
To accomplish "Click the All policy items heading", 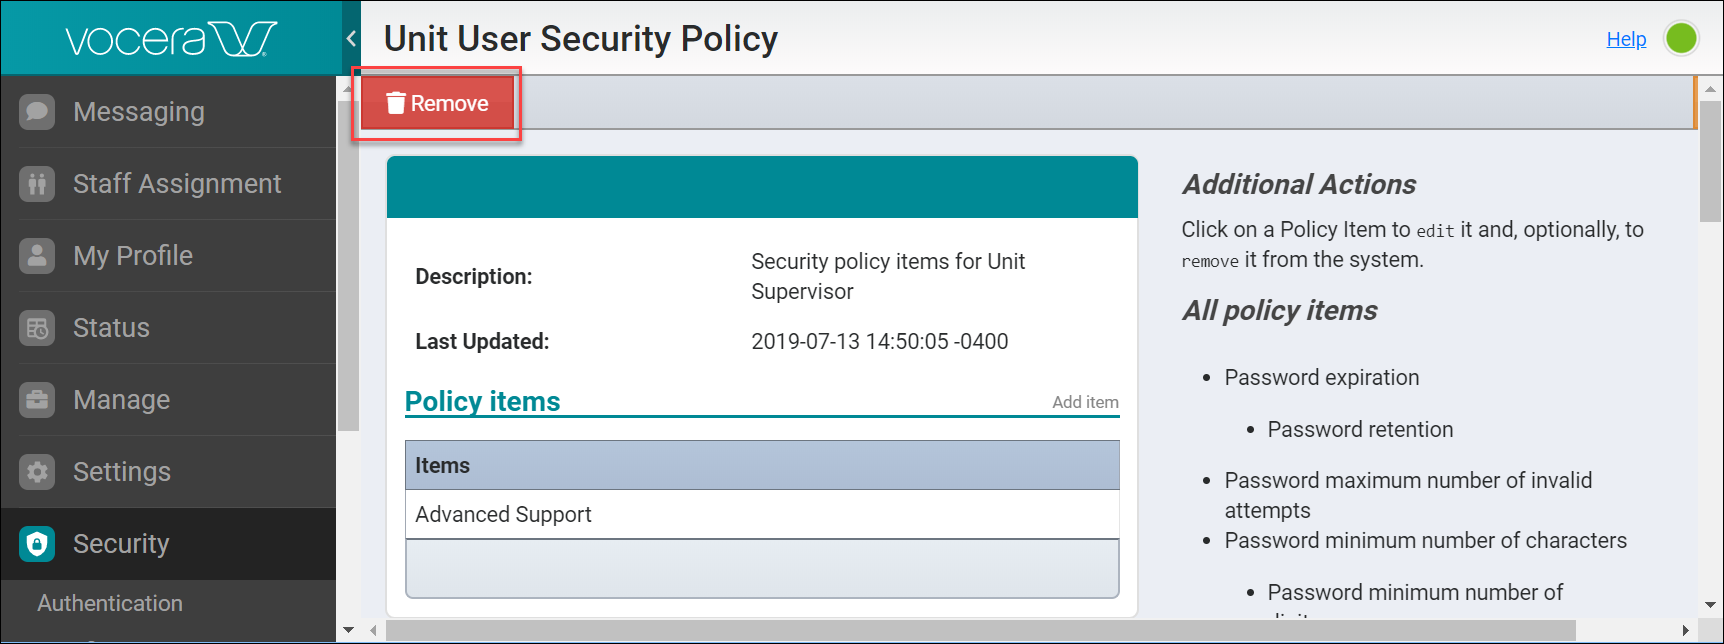I will pos(1280,310).
